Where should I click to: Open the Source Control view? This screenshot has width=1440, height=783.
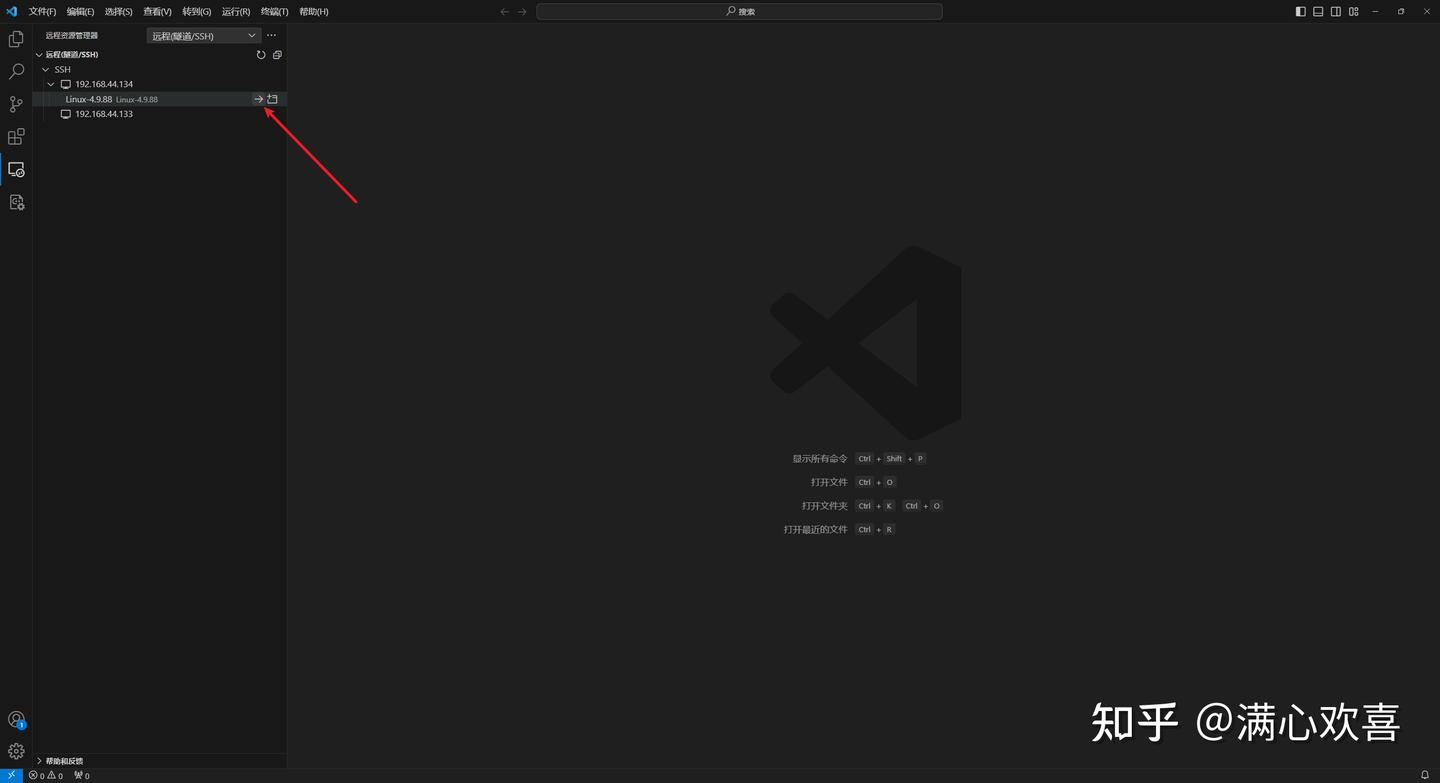click(x=16, y=104)
